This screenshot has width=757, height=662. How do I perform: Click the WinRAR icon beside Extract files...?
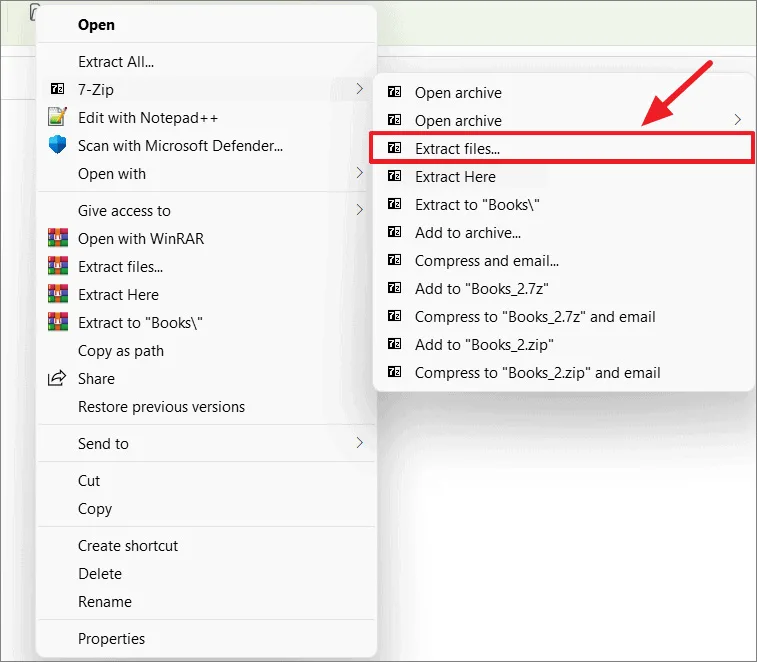(57, 266)
